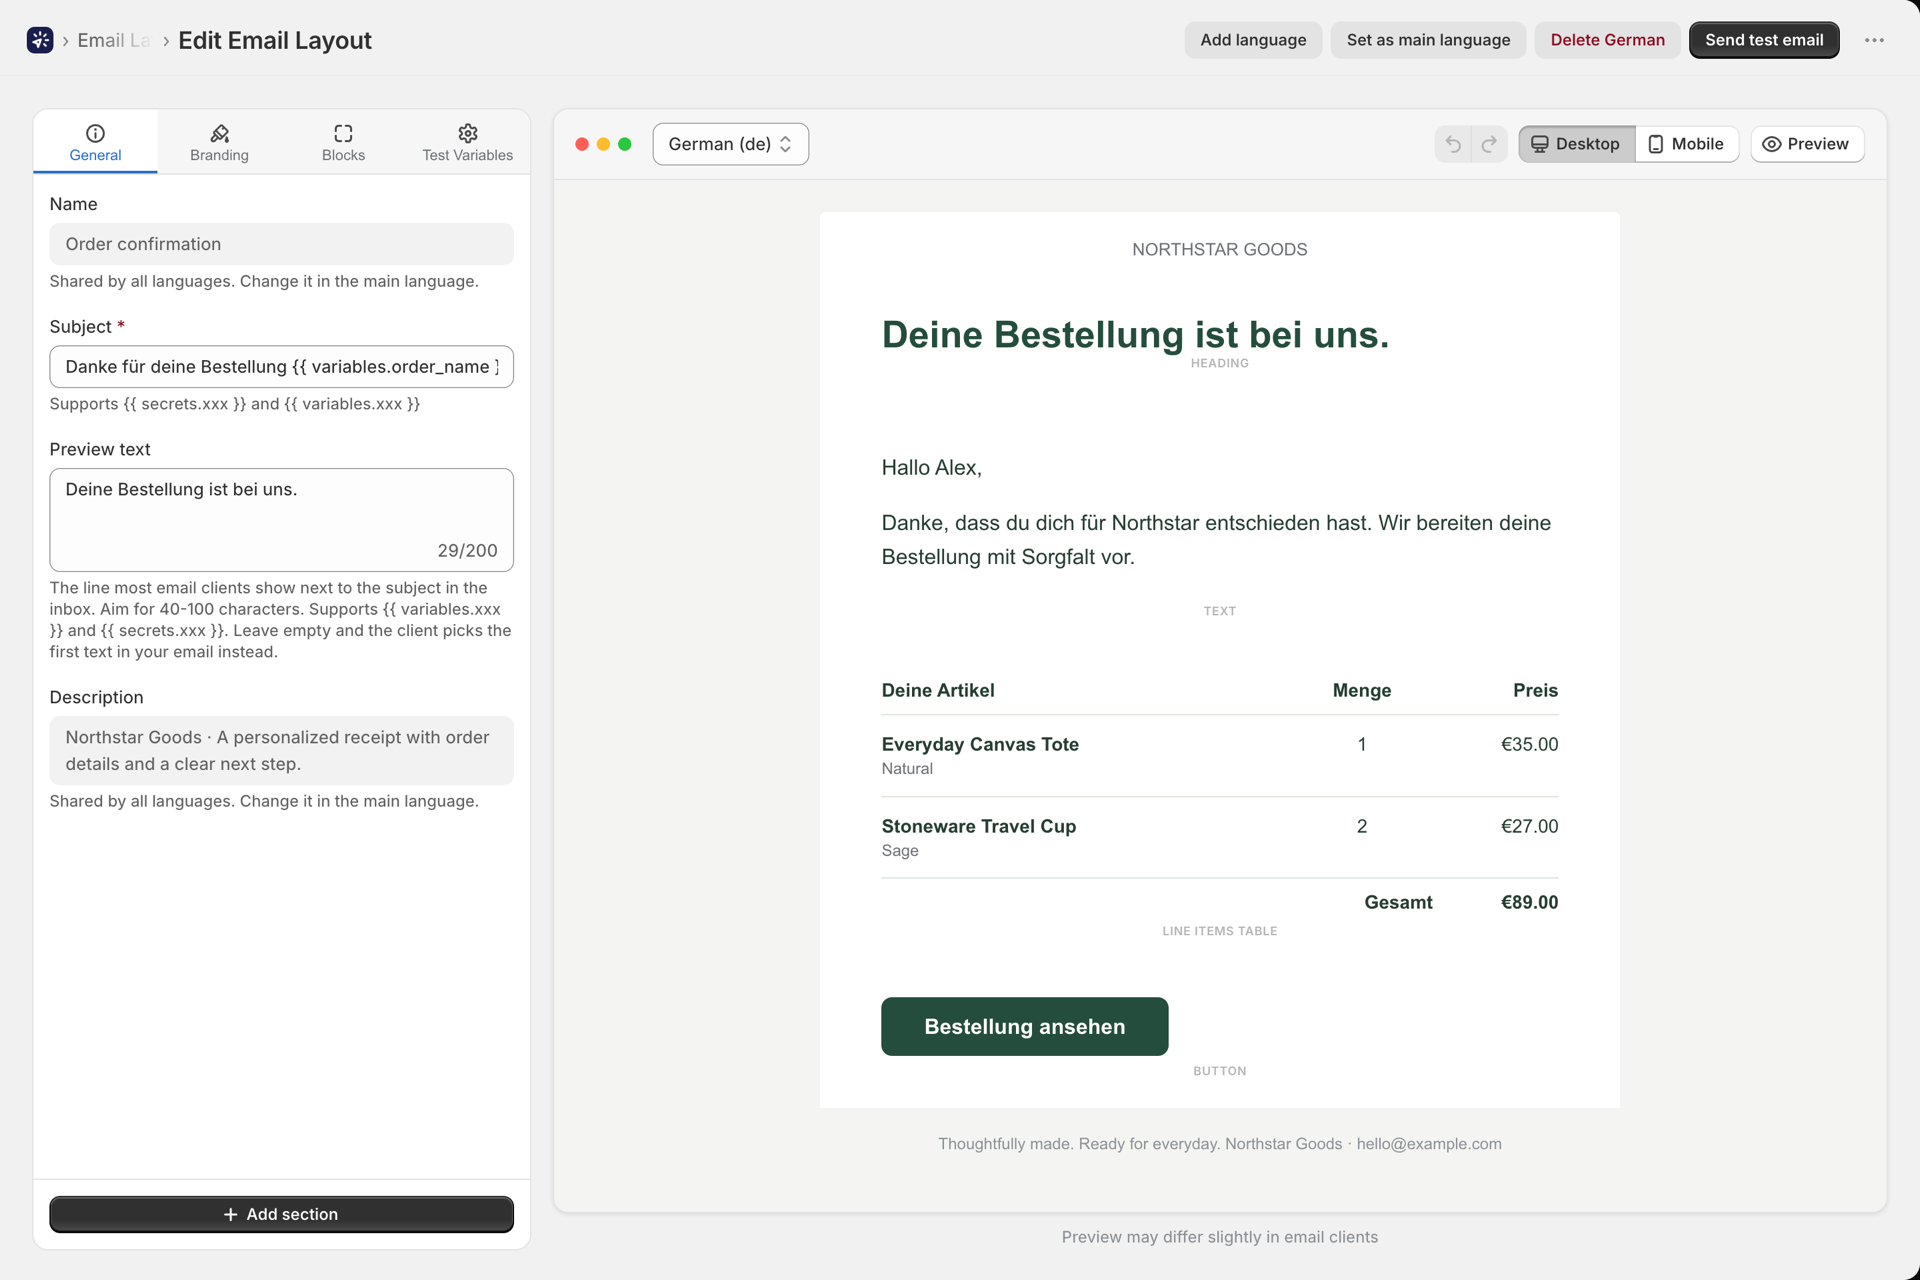Click the Preview text textarea

281,520
